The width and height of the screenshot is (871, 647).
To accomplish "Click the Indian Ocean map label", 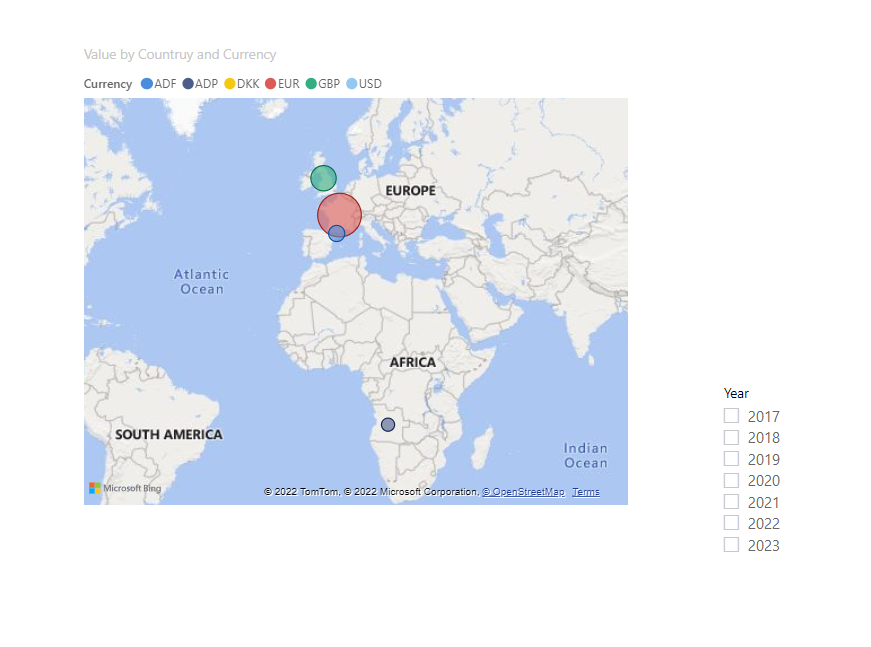I will [585, 455].
